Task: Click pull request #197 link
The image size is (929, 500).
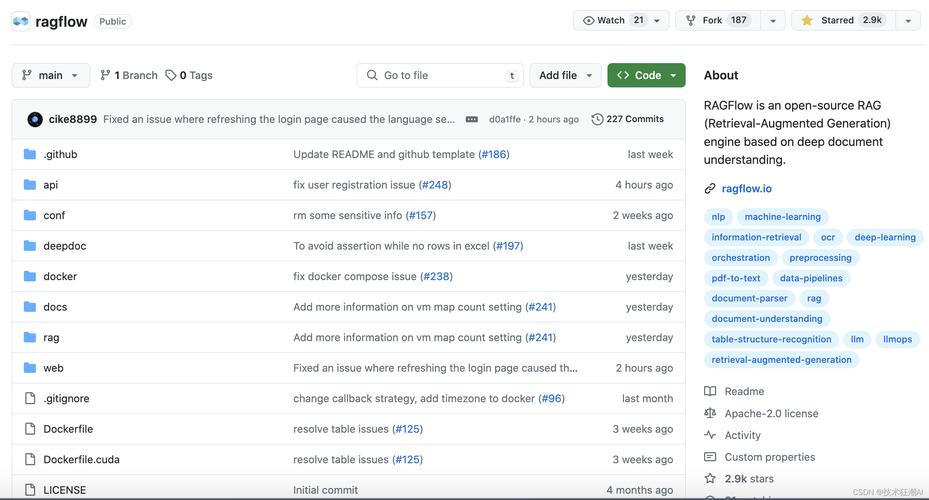Action: 508,246
